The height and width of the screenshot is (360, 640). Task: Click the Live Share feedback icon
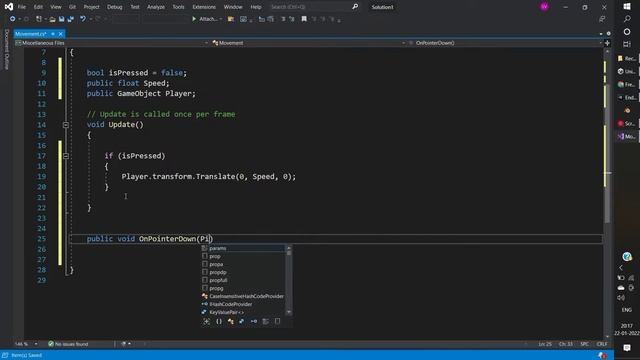(x=602, y=19)
